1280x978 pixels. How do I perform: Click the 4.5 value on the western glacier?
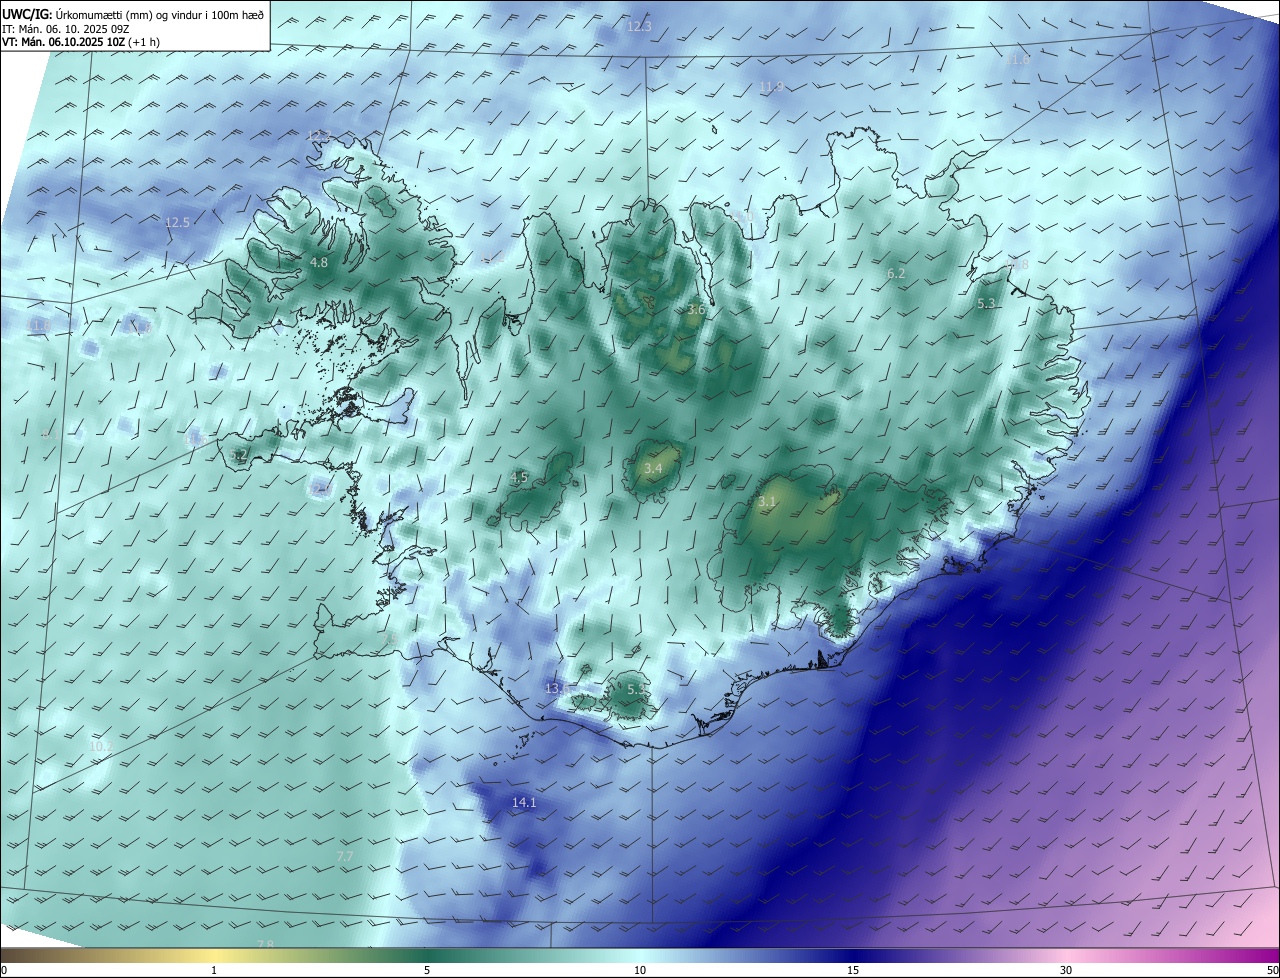tap(519, 478)
